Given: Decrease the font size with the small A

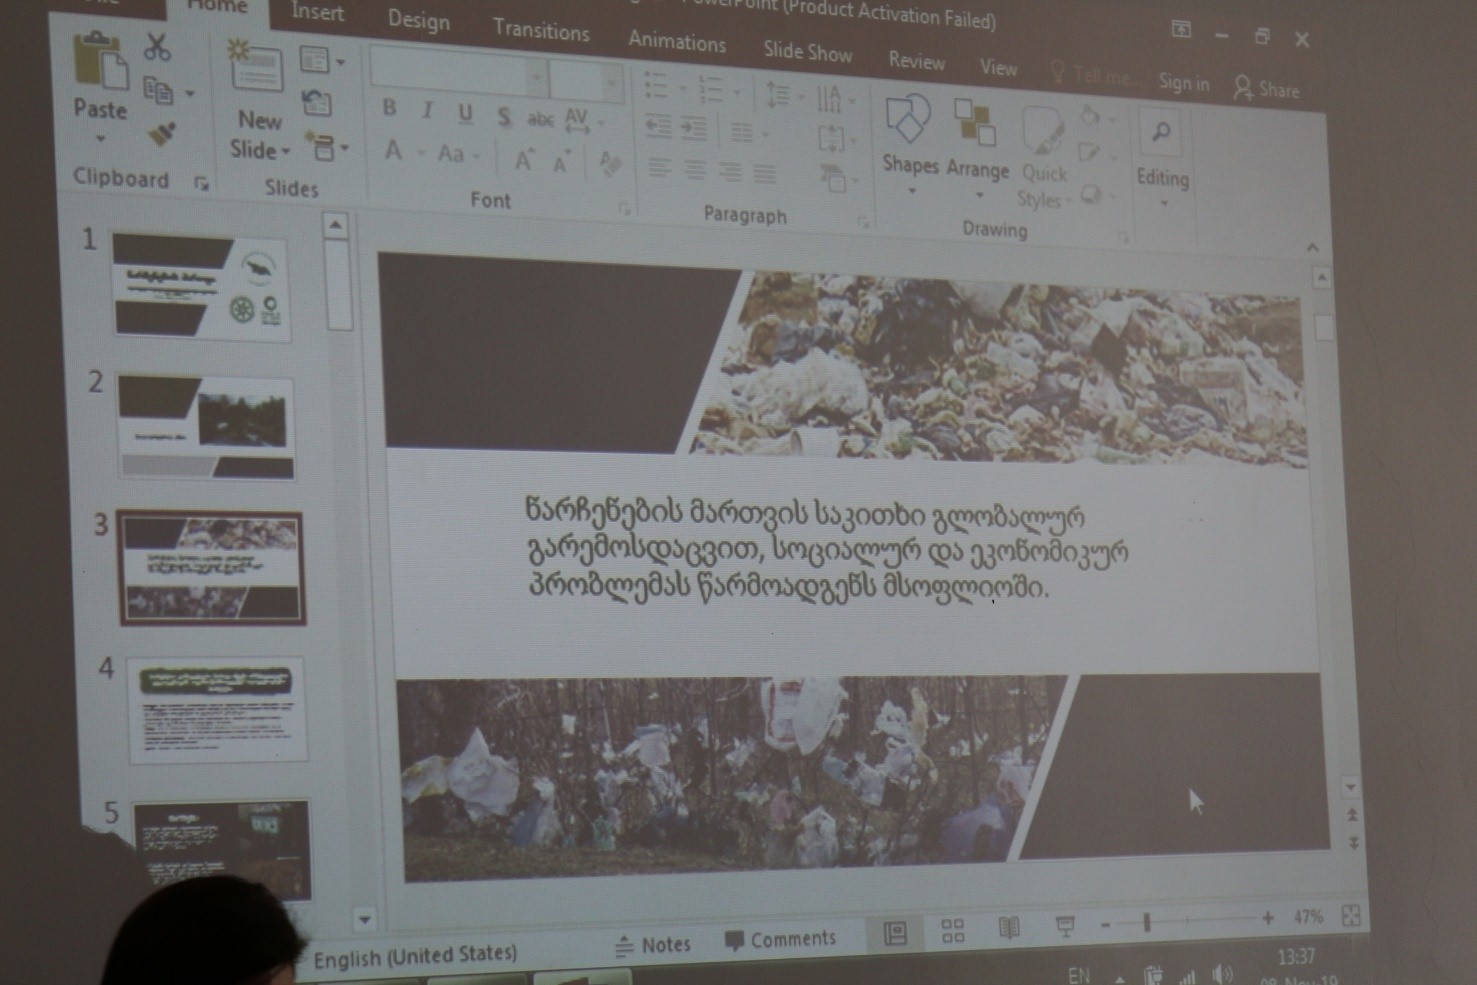Looking at the screenshot, I should click(x=562, y=163).
